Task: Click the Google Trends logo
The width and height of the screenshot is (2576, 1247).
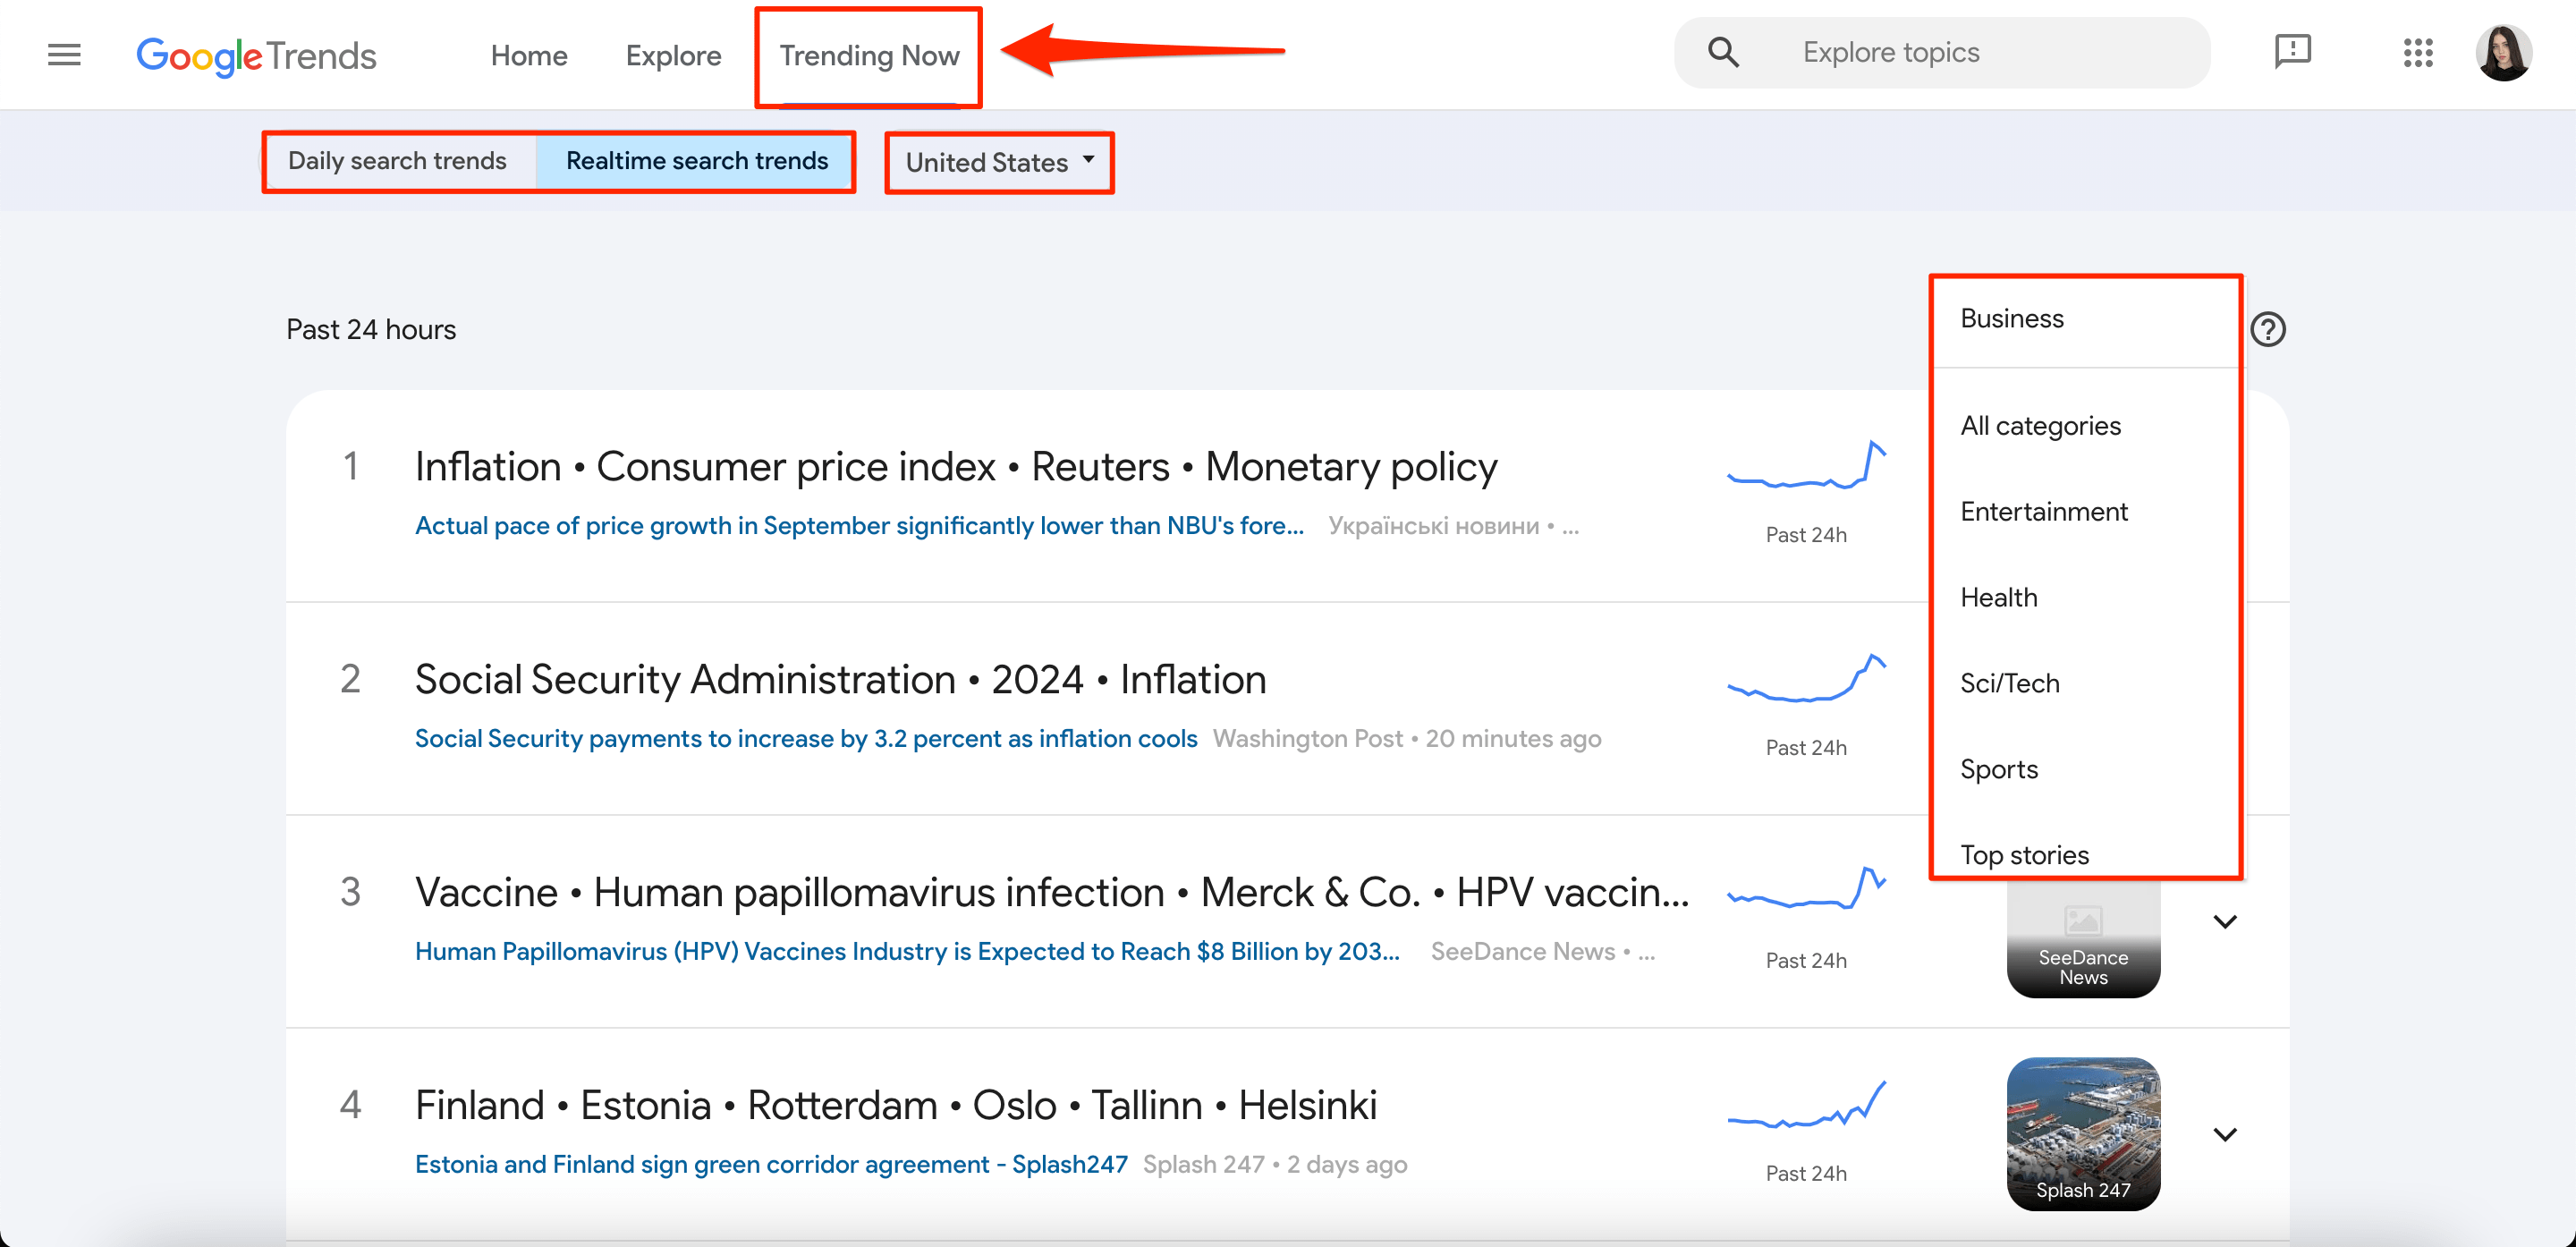Action: coord(256,56)
